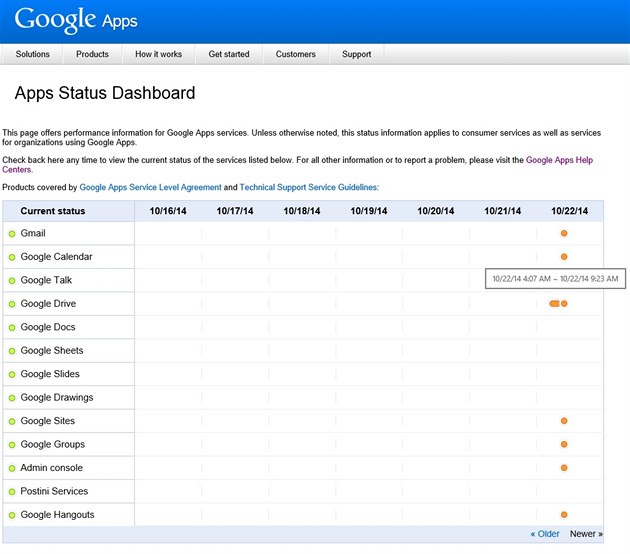Click Google Docs' green status indicator
Screen dimensions: 630x554
coord(12,327)
